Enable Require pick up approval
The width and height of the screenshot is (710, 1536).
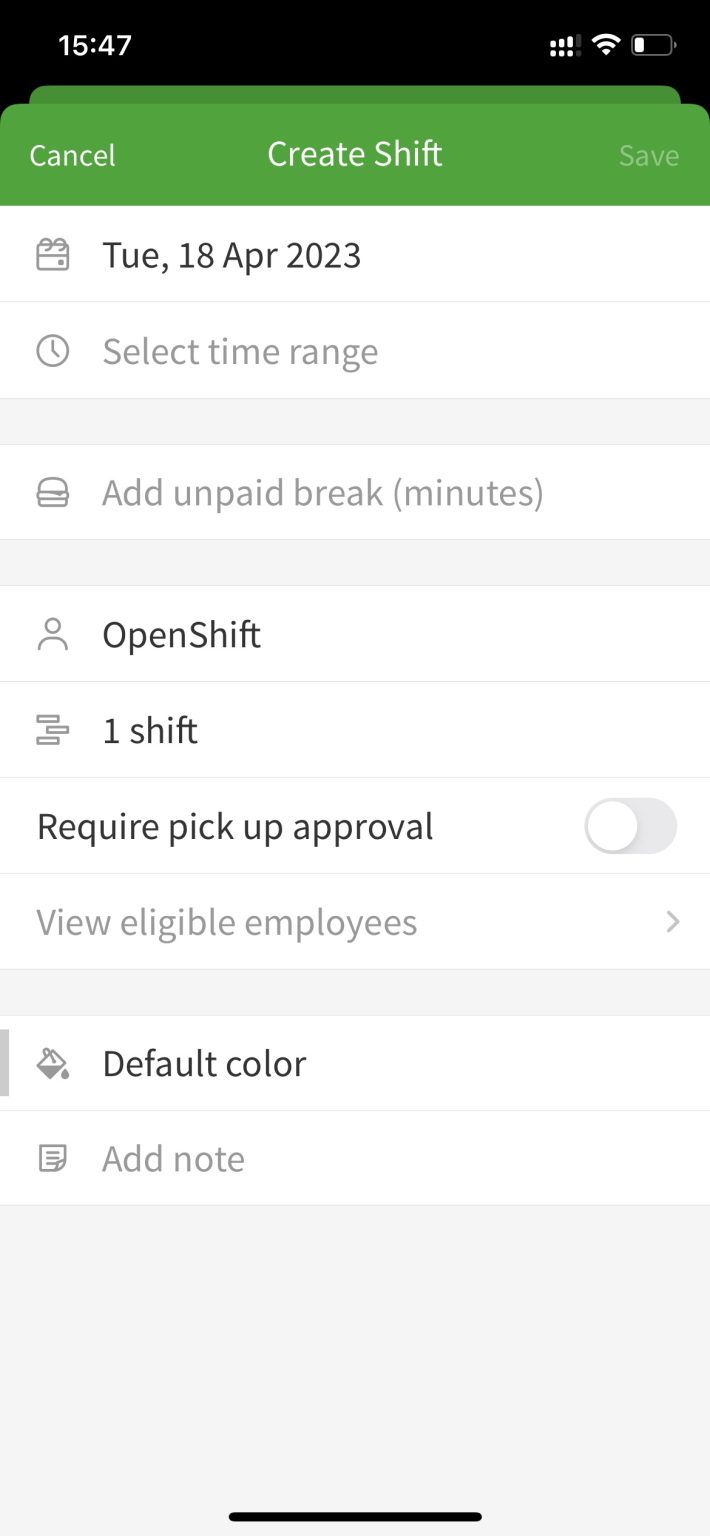pos(630,826)
